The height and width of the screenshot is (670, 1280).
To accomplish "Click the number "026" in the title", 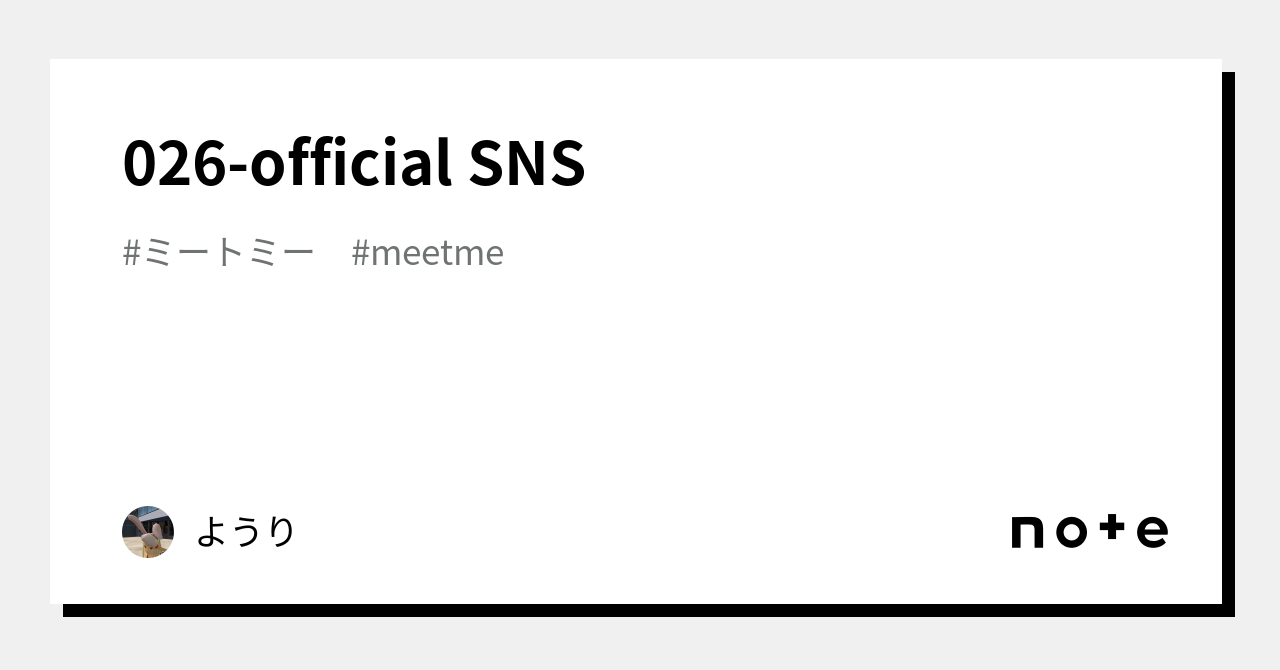I will coord(174,163).
